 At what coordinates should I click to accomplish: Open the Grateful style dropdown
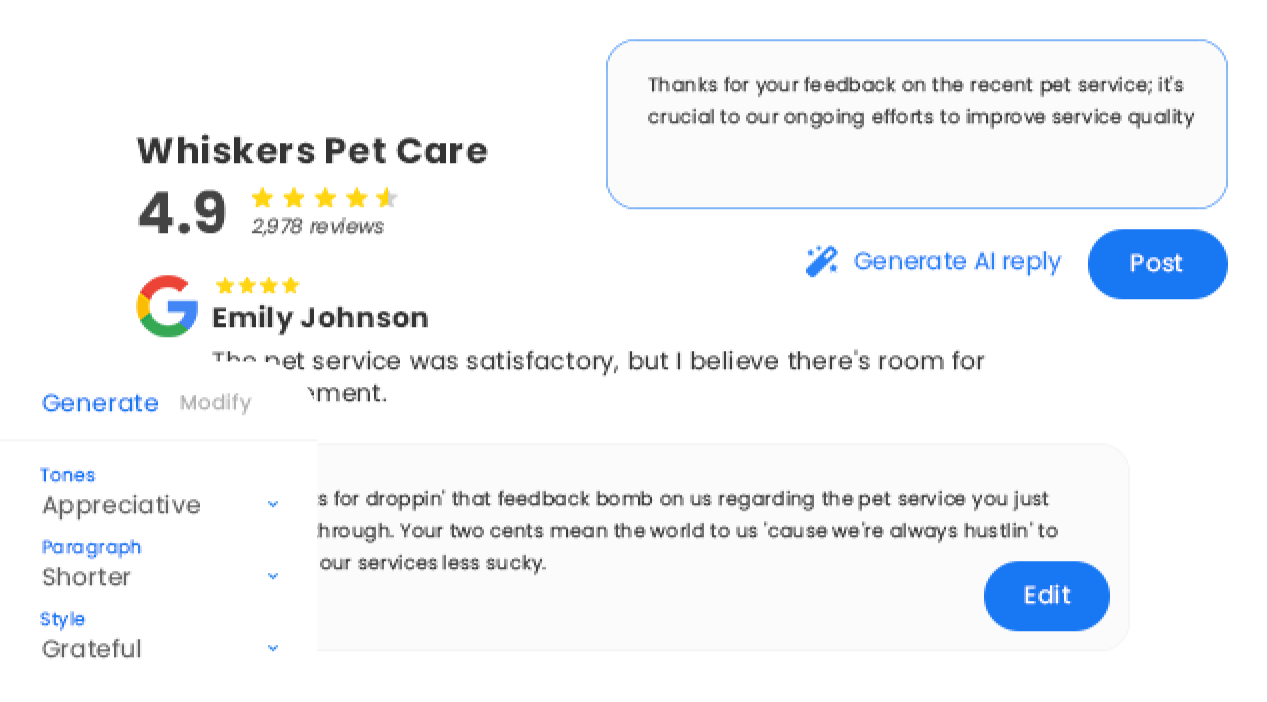pyautogui.click(x=160, y=649)
